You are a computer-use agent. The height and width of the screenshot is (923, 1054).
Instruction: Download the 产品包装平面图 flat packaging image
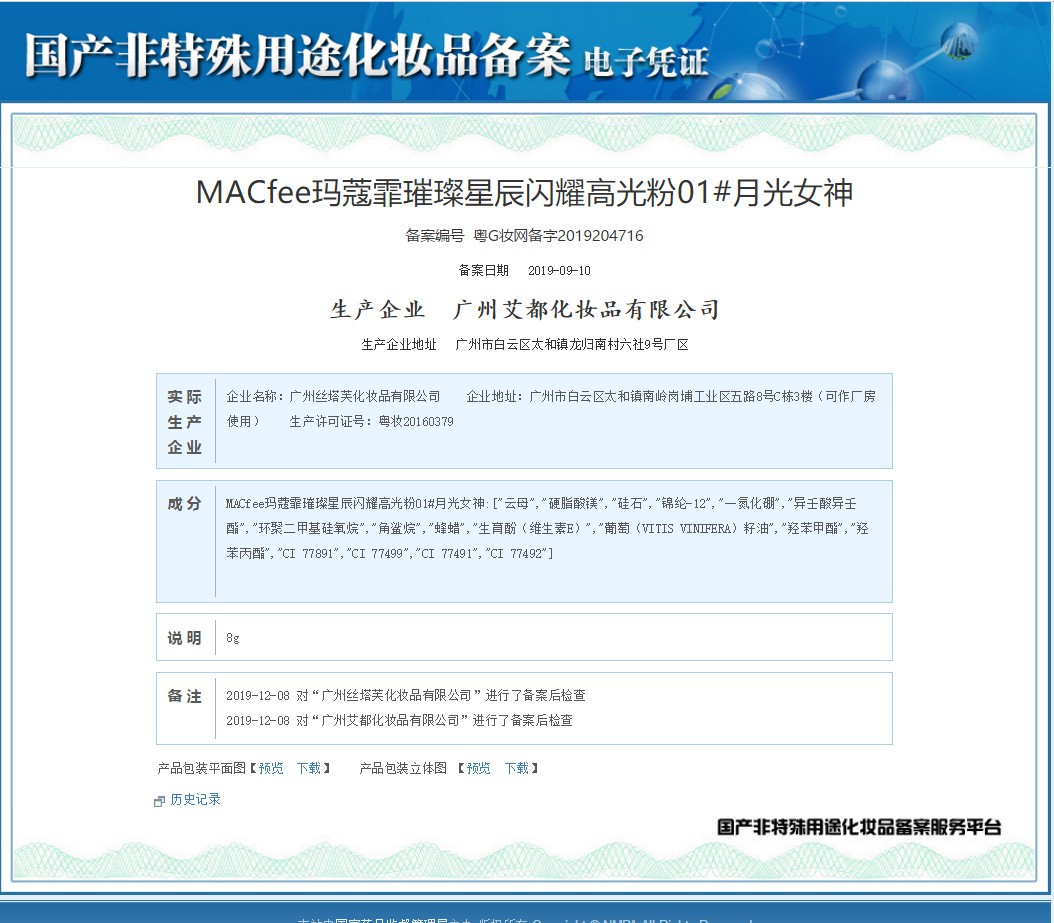click(x=308, y=768)
